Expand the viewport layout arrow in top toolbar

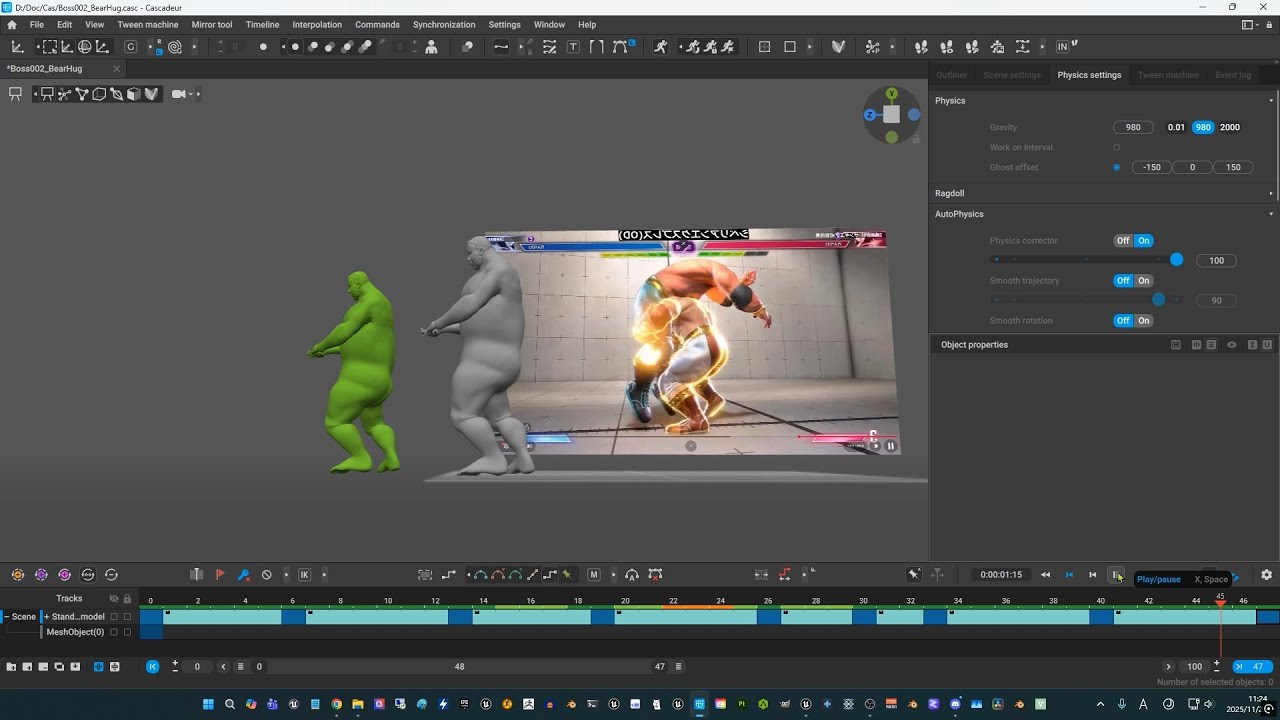tap(810, 47)
